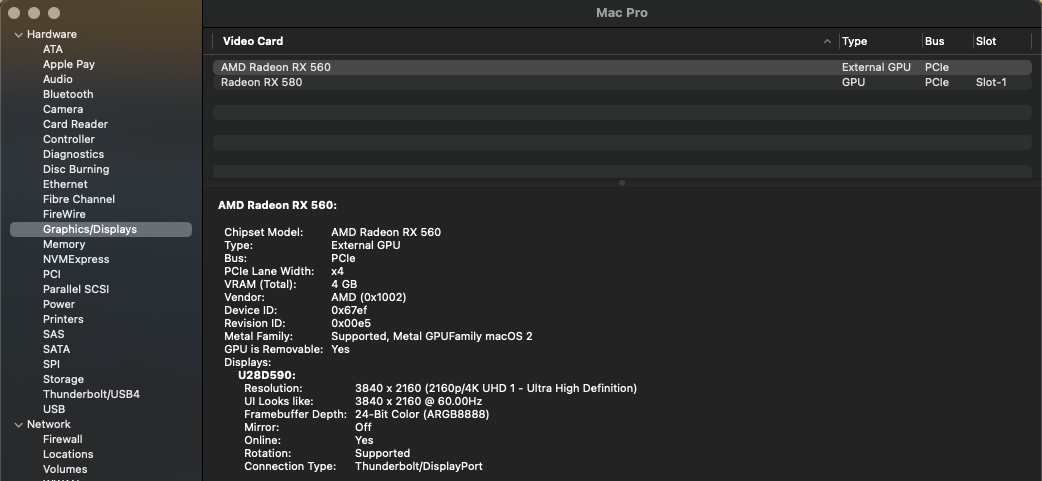This screenshot has height=481, width=1042.
Task: Show FireWire details
Action: (64, 214)
